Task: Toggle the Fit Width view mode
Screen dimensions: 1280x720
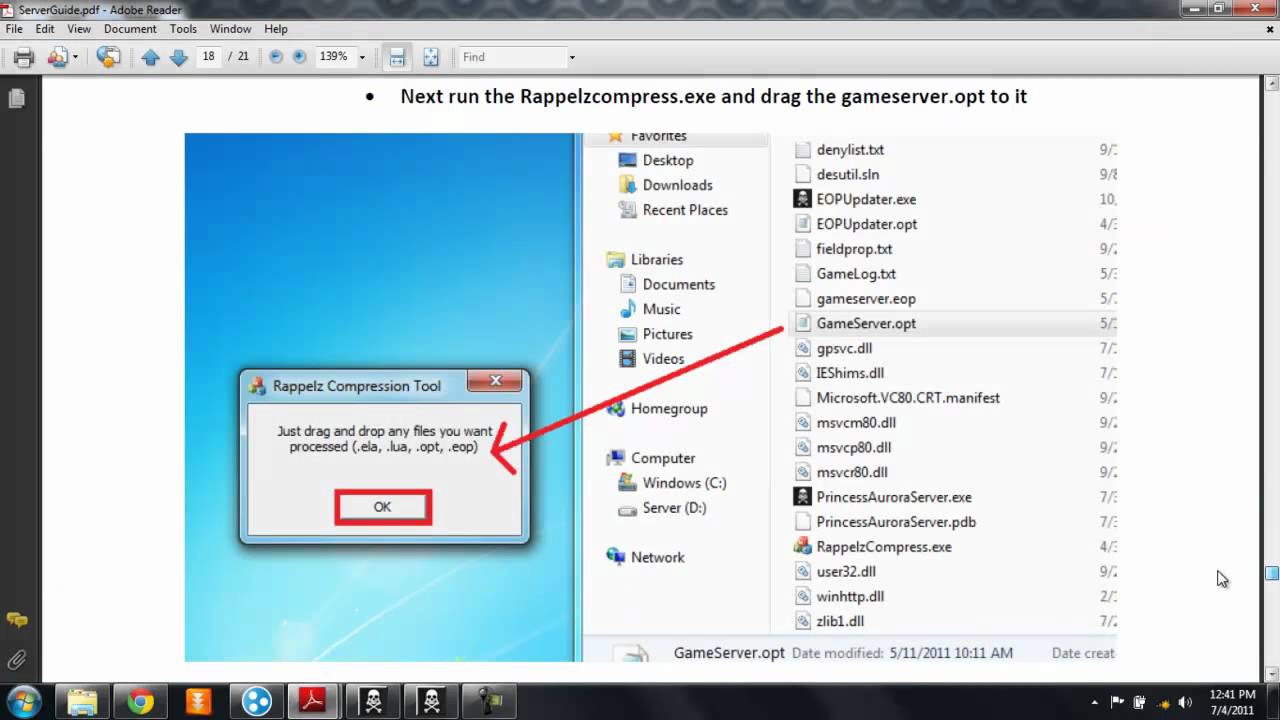Action: (x=397, y=56)
